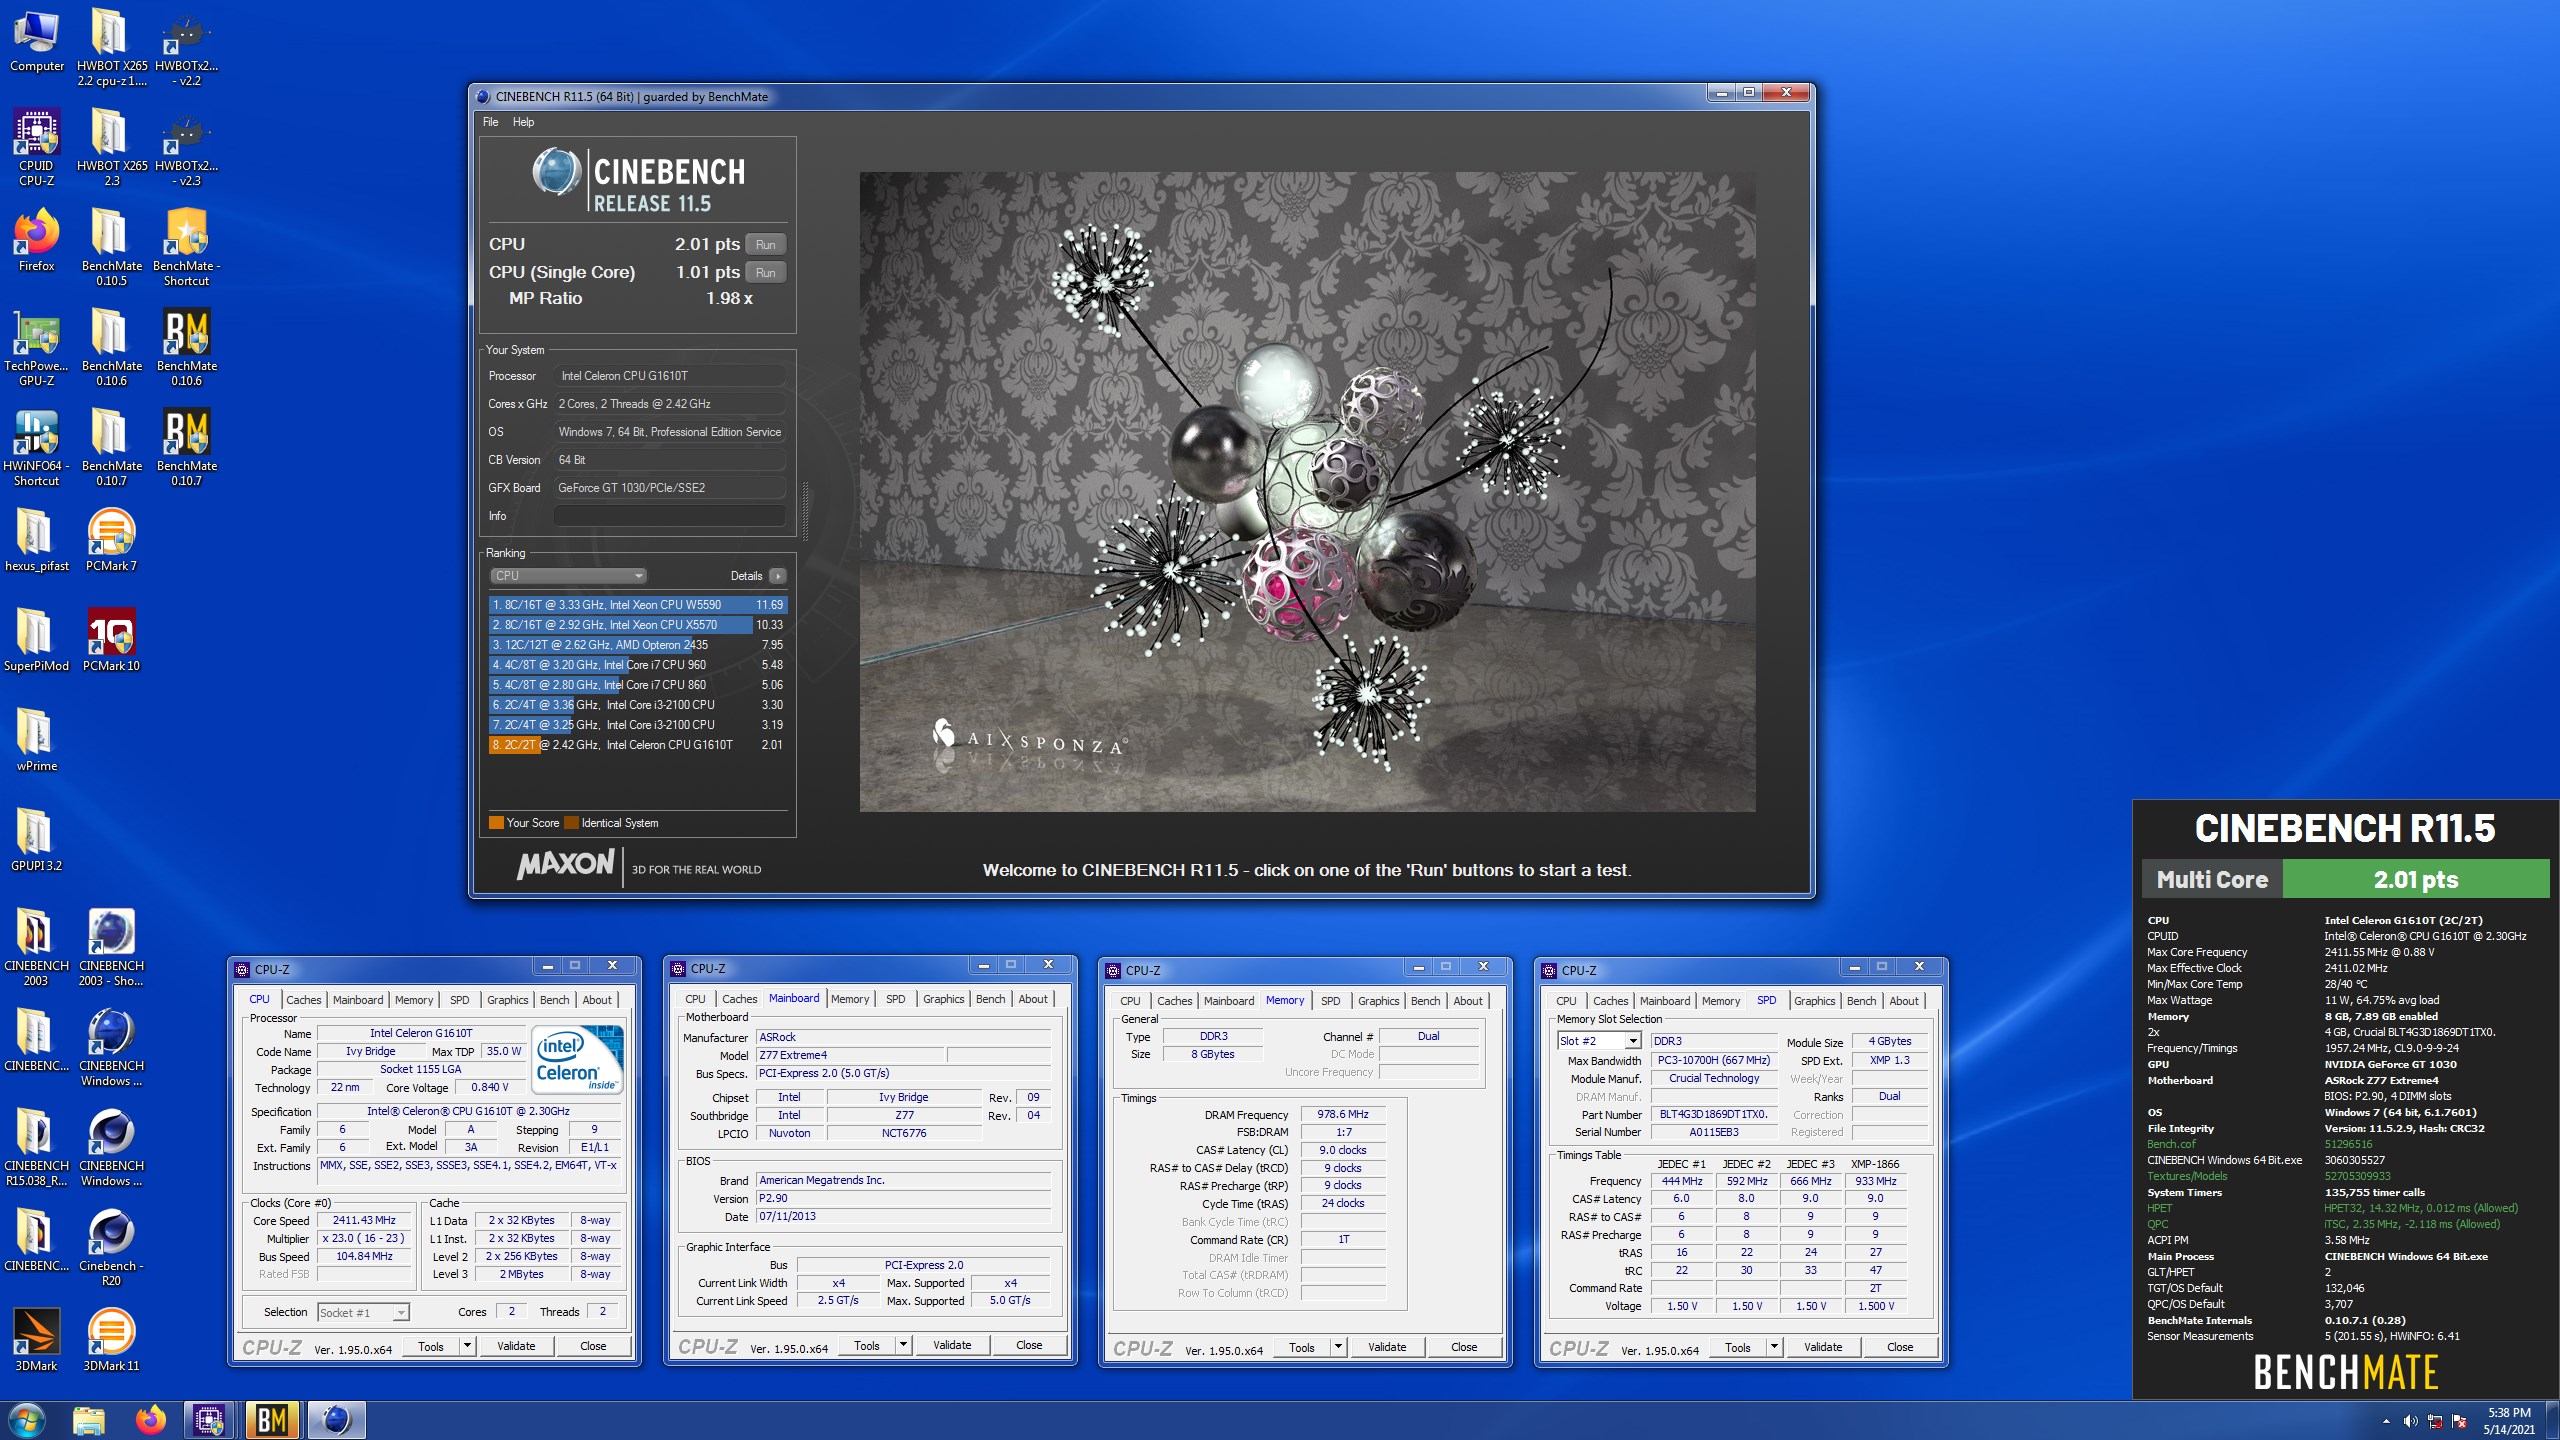
Task: Open the Windows Explorer taskbar icon
Action: click(89, 1420)
